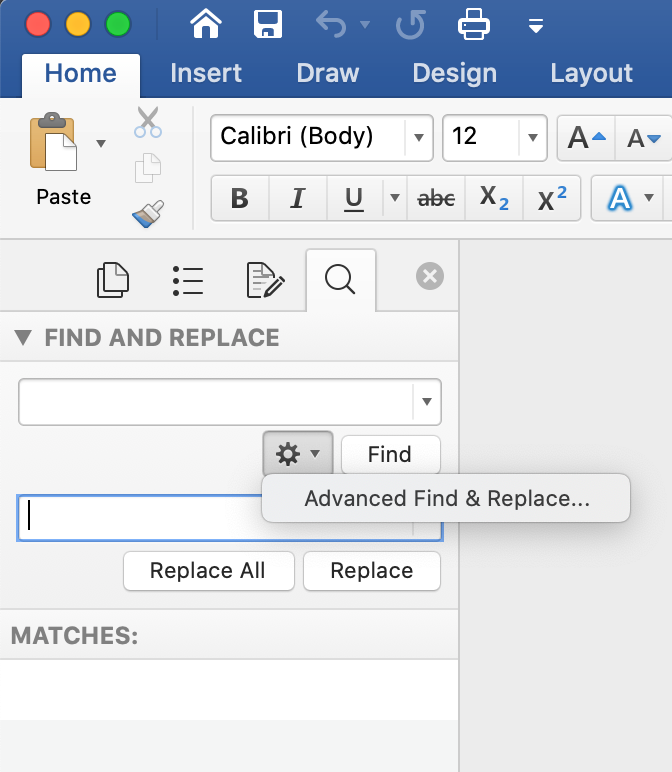Toggle superscript formatting
This screenshot has width=672, height=772.
click(552, 198)
